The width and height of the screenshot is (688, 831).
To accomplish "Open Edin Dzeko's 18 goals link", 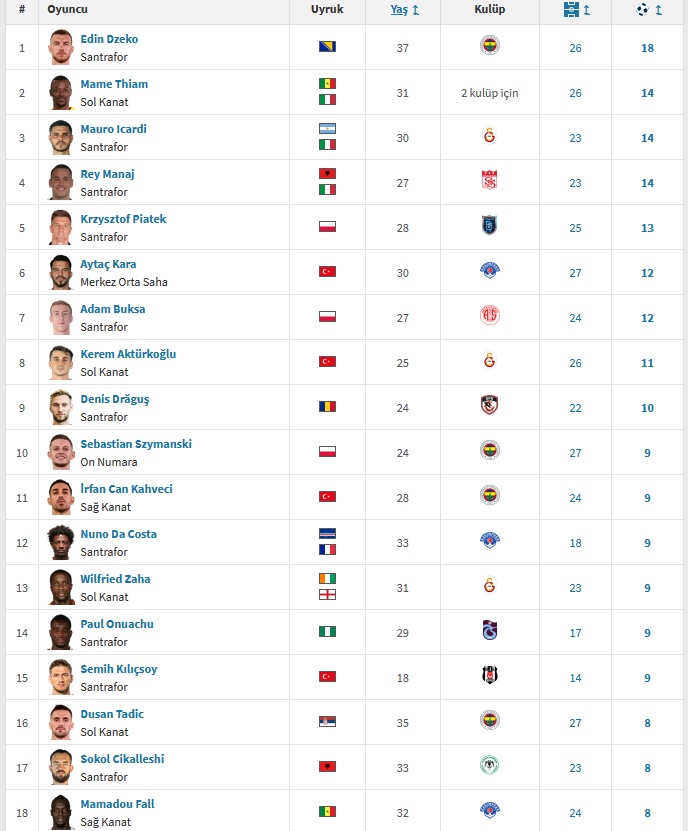I will [x=647, y=48].
